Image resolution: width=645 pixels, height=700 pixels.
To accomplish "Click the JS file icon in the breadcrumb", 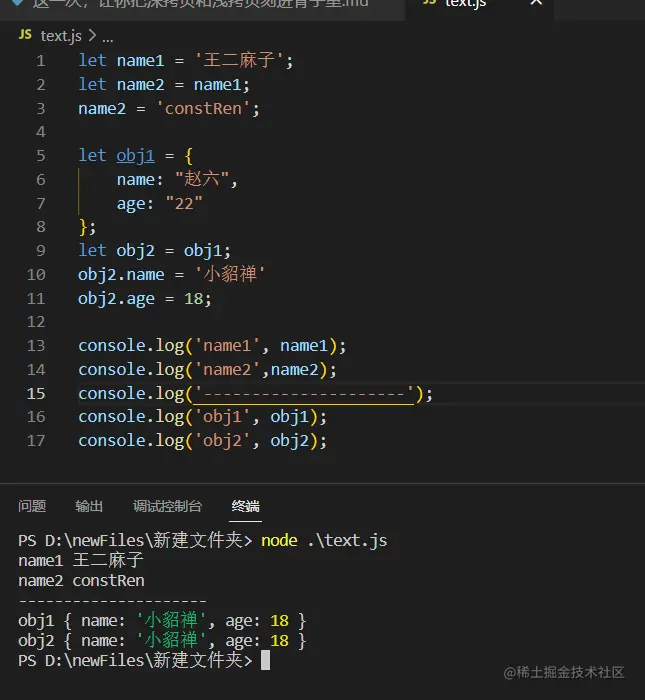I will pos(25,34).
